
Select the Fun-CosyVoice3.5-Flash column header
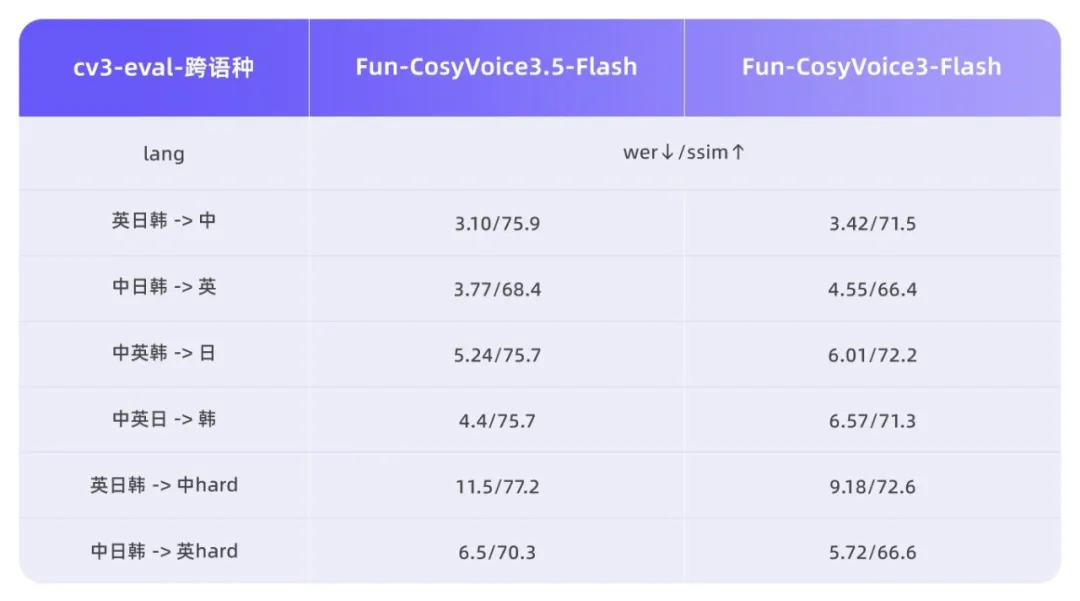pos(496,68)
